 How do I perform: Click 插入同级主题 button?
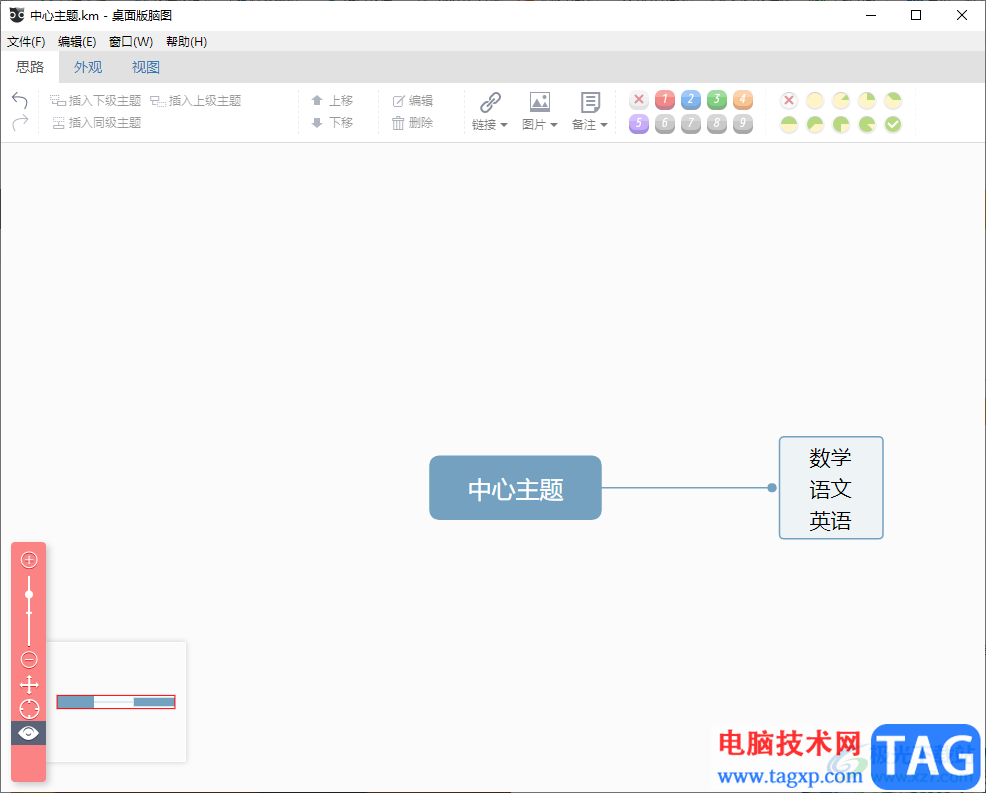96,123
